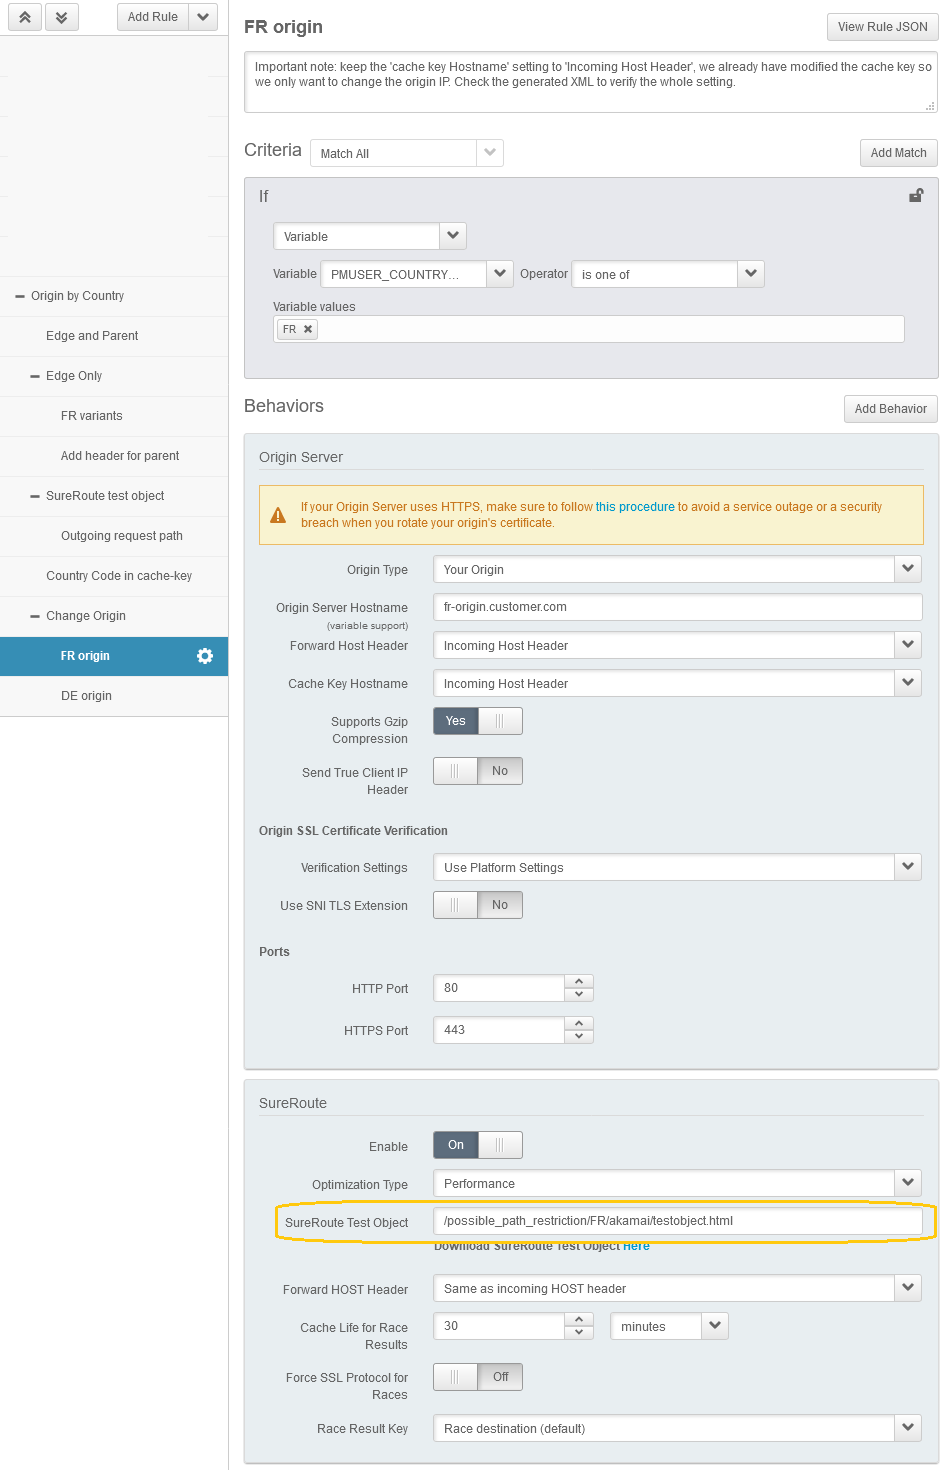Click the expand all rules double-down arrow icon
Viewport: 949px width, 1470px height.
click(61, 17)
